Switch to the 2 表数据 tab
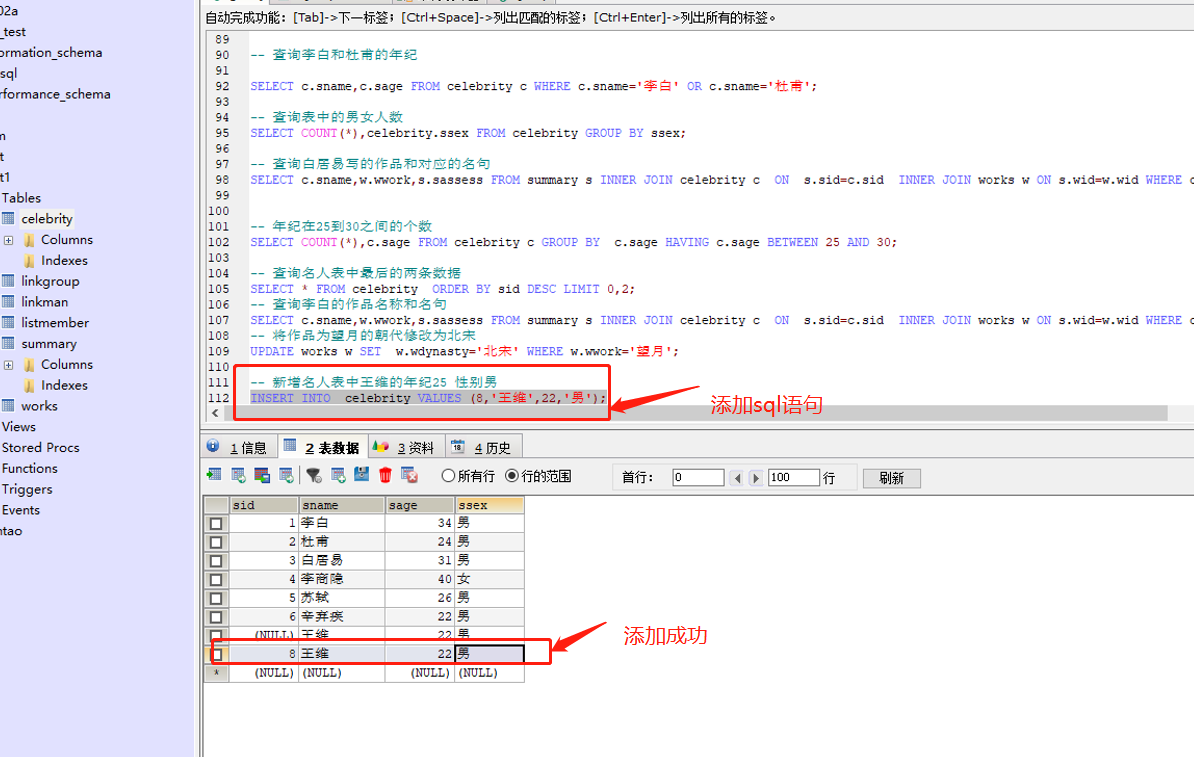The height and width of the screenshot is (757, 1194). (x=323, y=447)
